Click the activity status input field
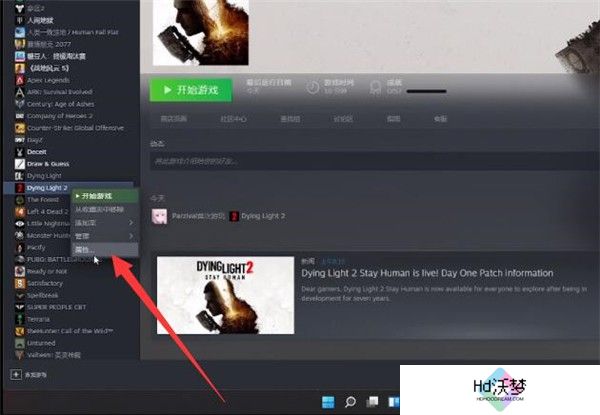The image size is (600, 415). click(375, 161)
